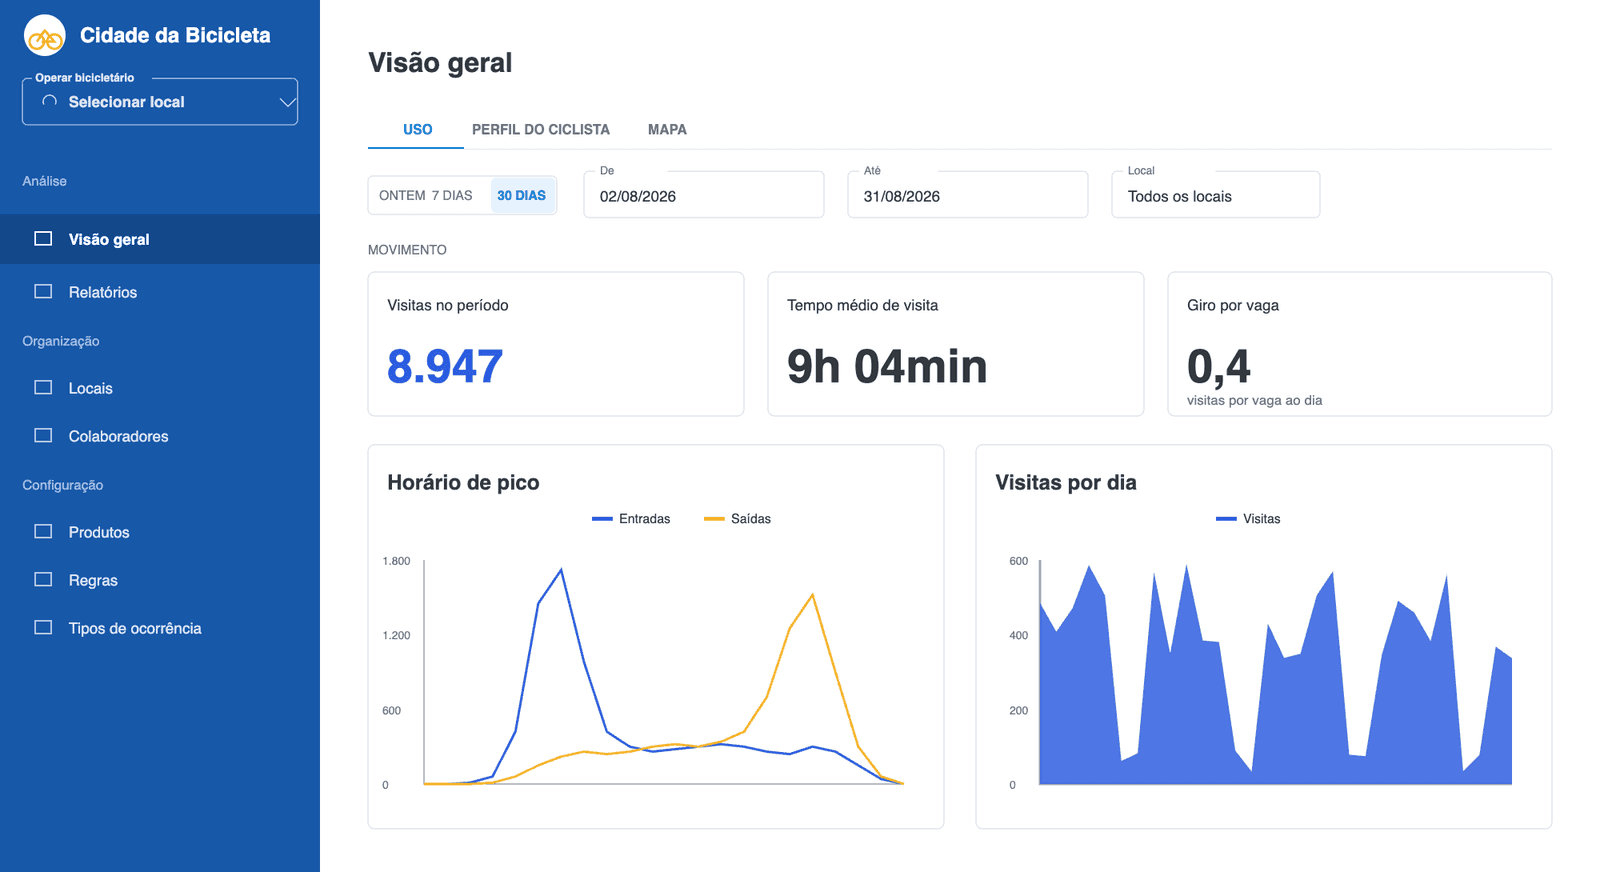Expand the Selecionar local dropdown chevron
The height and width of the screenshot is (872, 1600).
(287, 102)
